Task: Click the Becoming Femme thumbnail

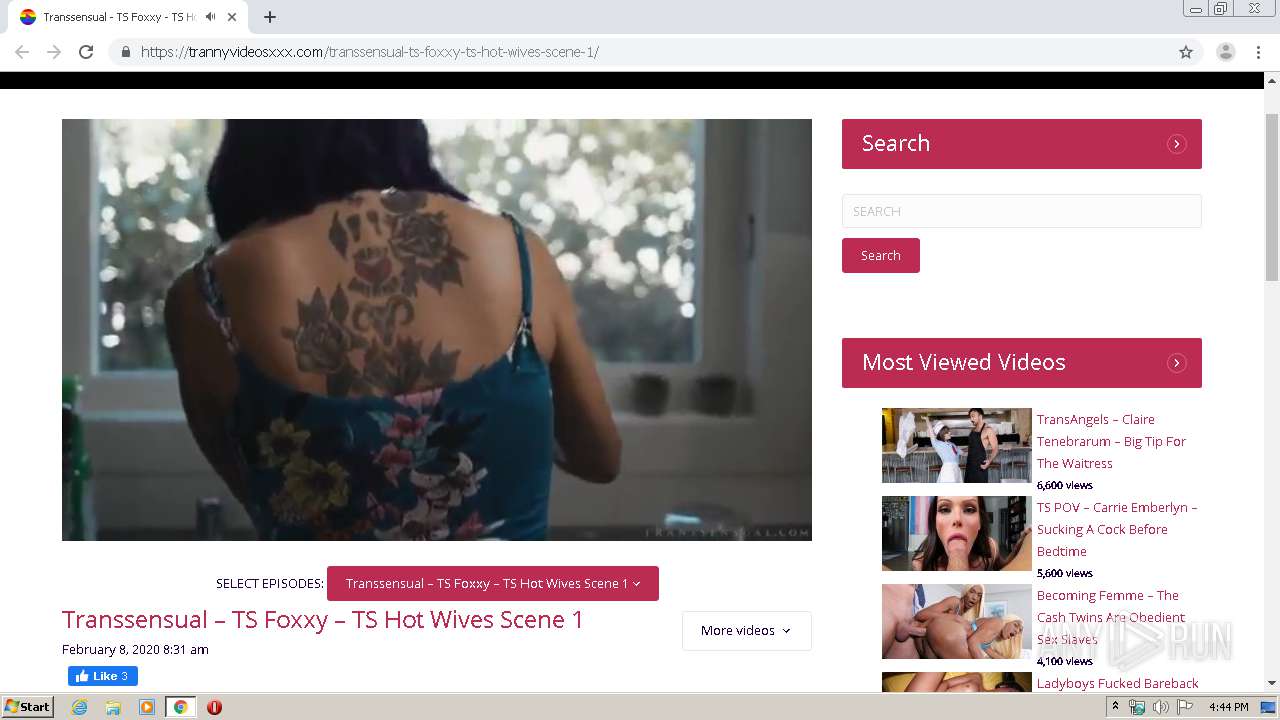Action: (956, 622)
